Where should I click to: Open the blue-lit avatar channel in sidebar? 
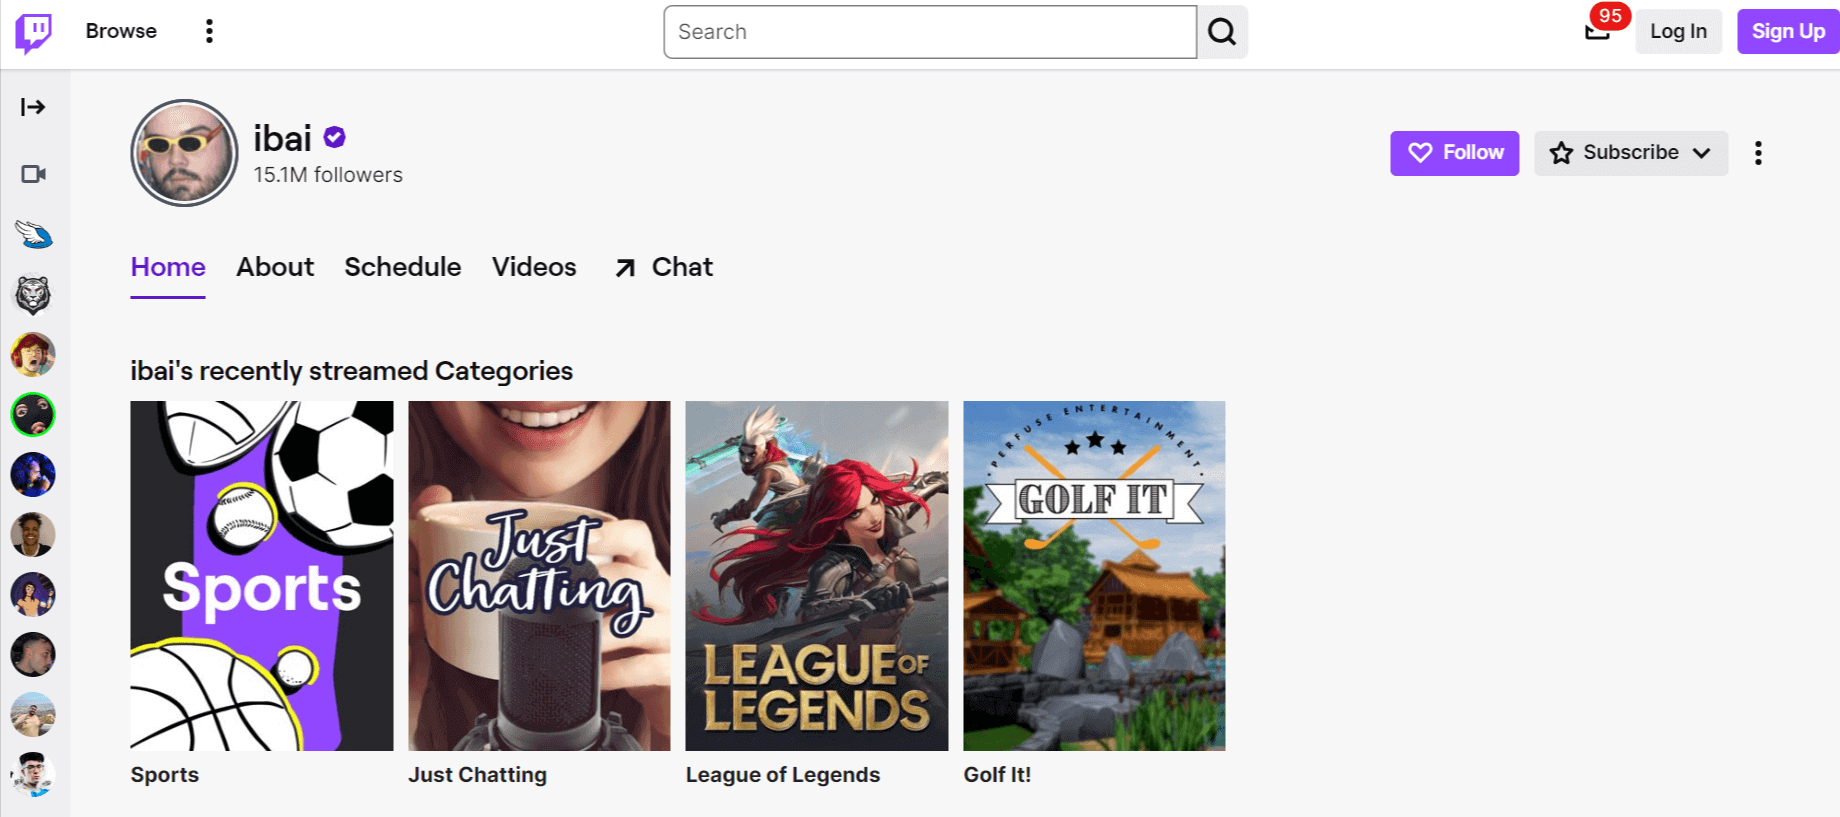tap(33, 475)
